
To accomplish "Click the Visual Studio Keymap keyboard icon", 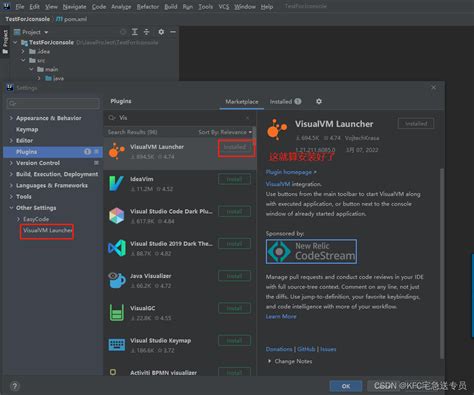I will pos(116,345).
